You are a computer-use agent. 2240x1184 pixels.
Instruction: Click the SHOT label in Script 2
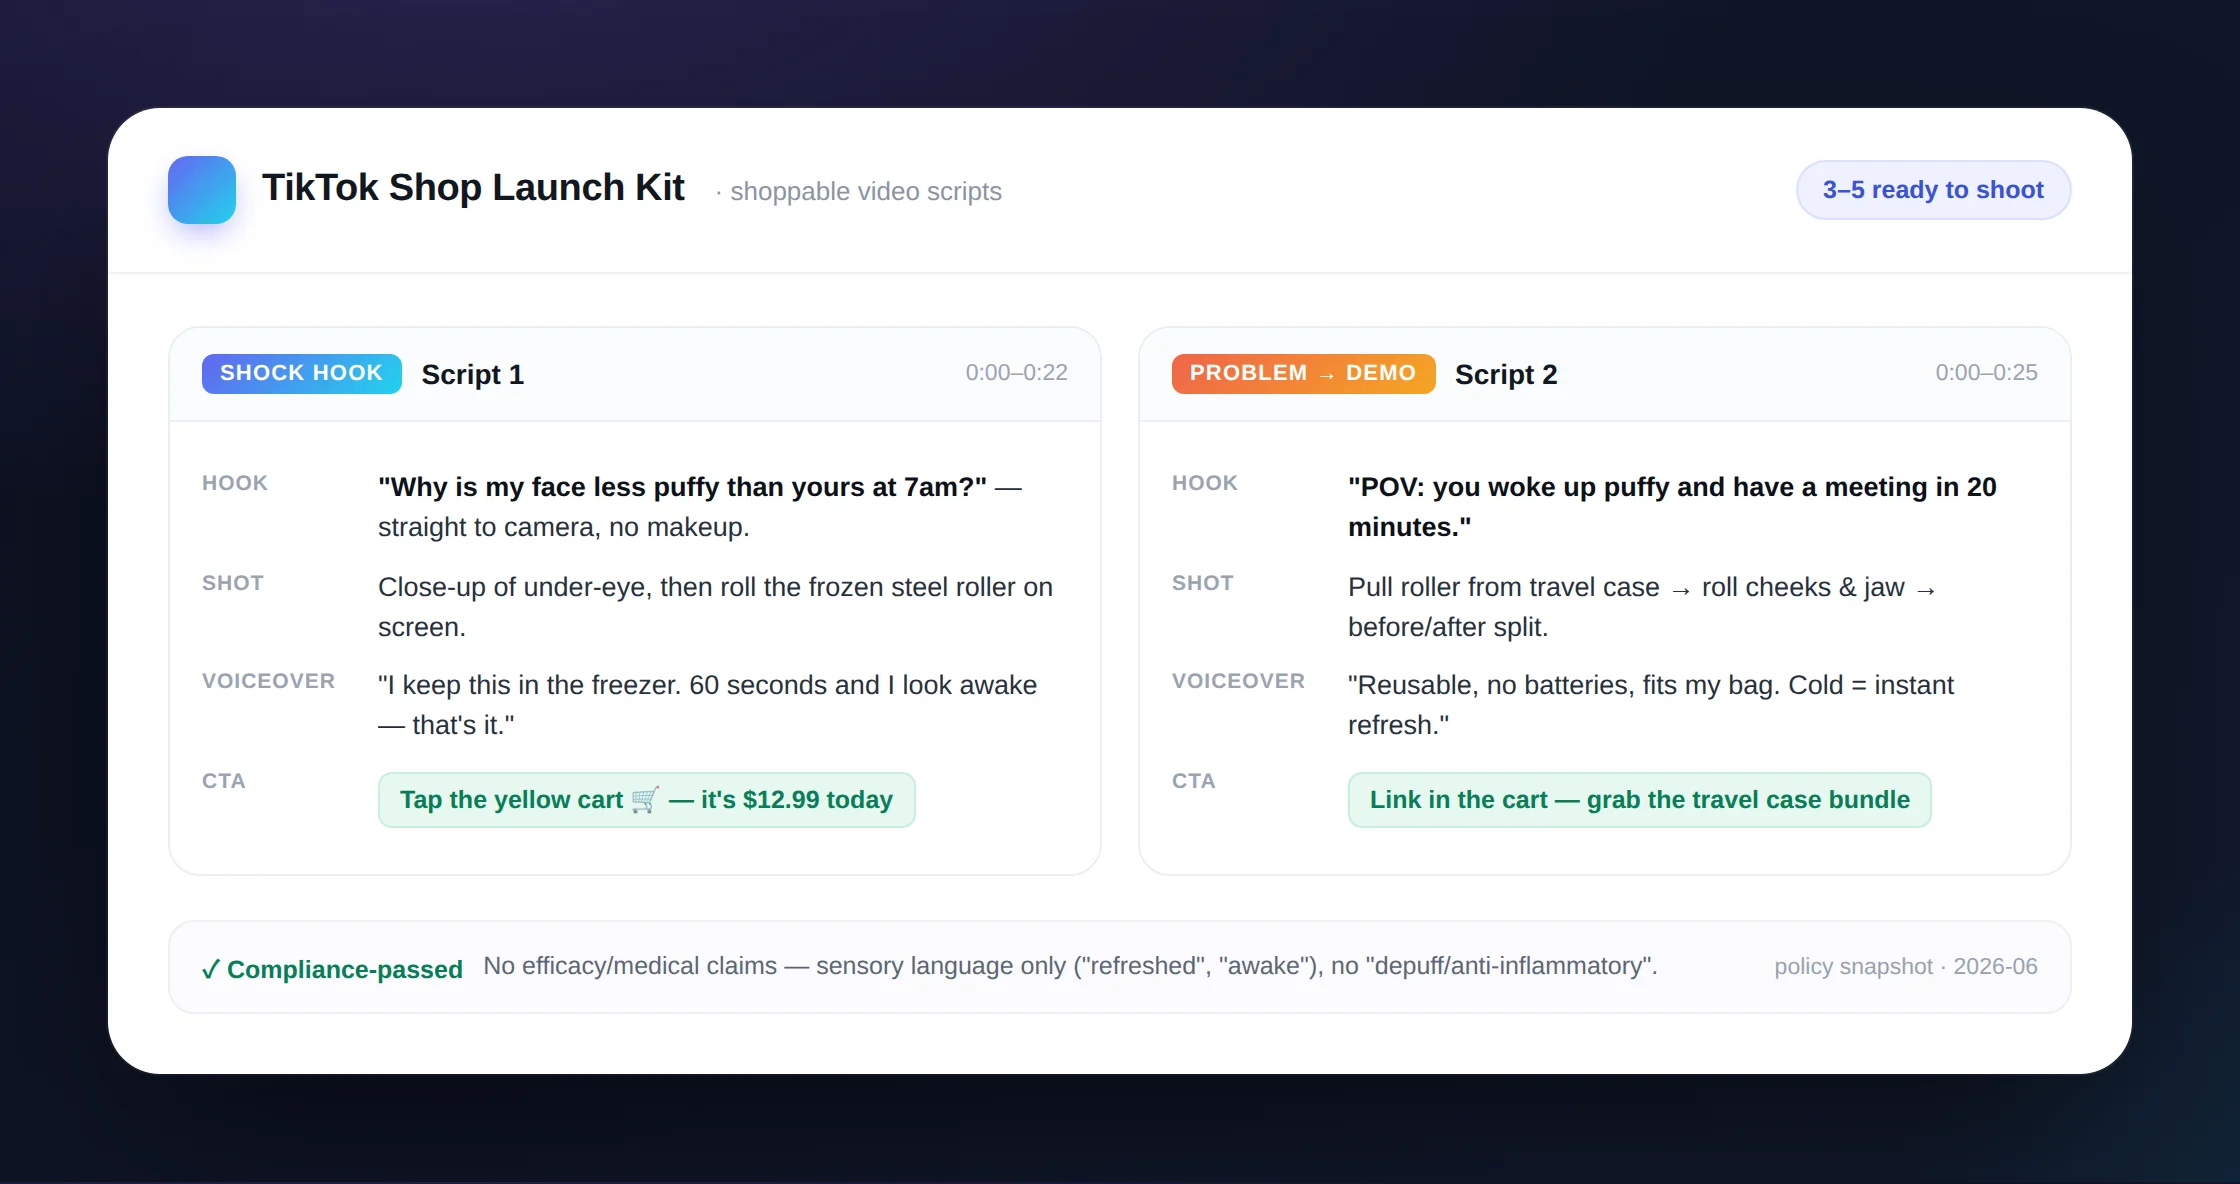point(1203,583)
